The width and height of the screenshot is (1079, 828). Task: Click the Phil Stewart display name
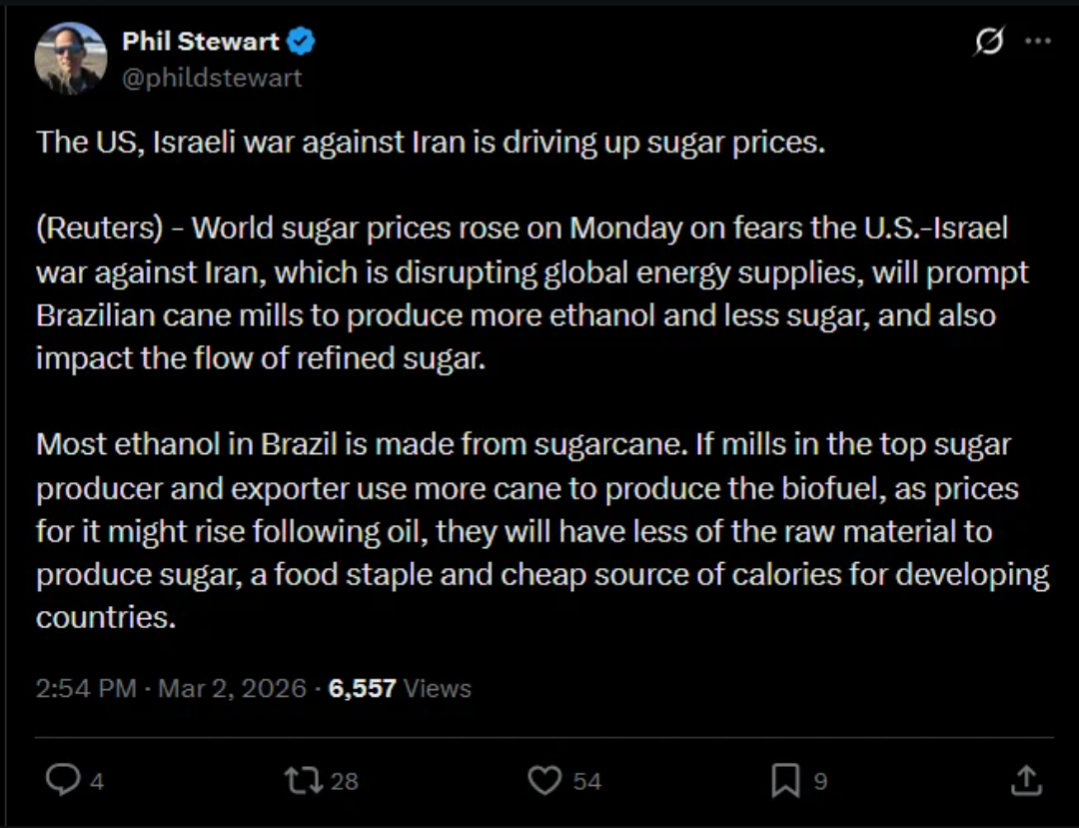tap(200, 41)
